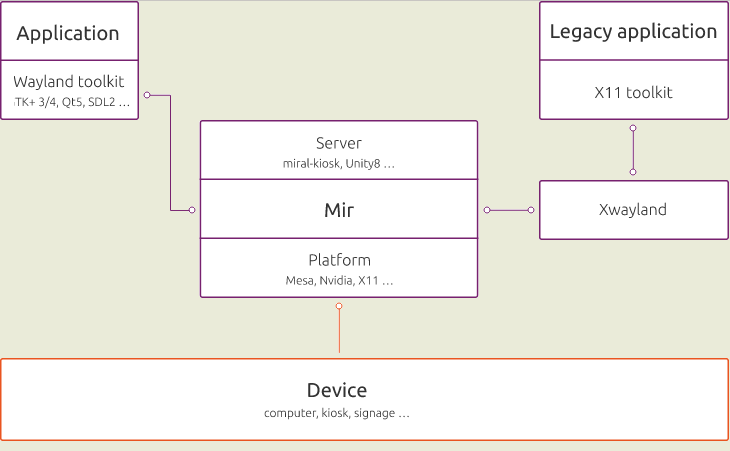This screenshot has width=730, height=451.
Task: Select the miral-kiosk, Unity8 text
Action: [x=338, y=163]
